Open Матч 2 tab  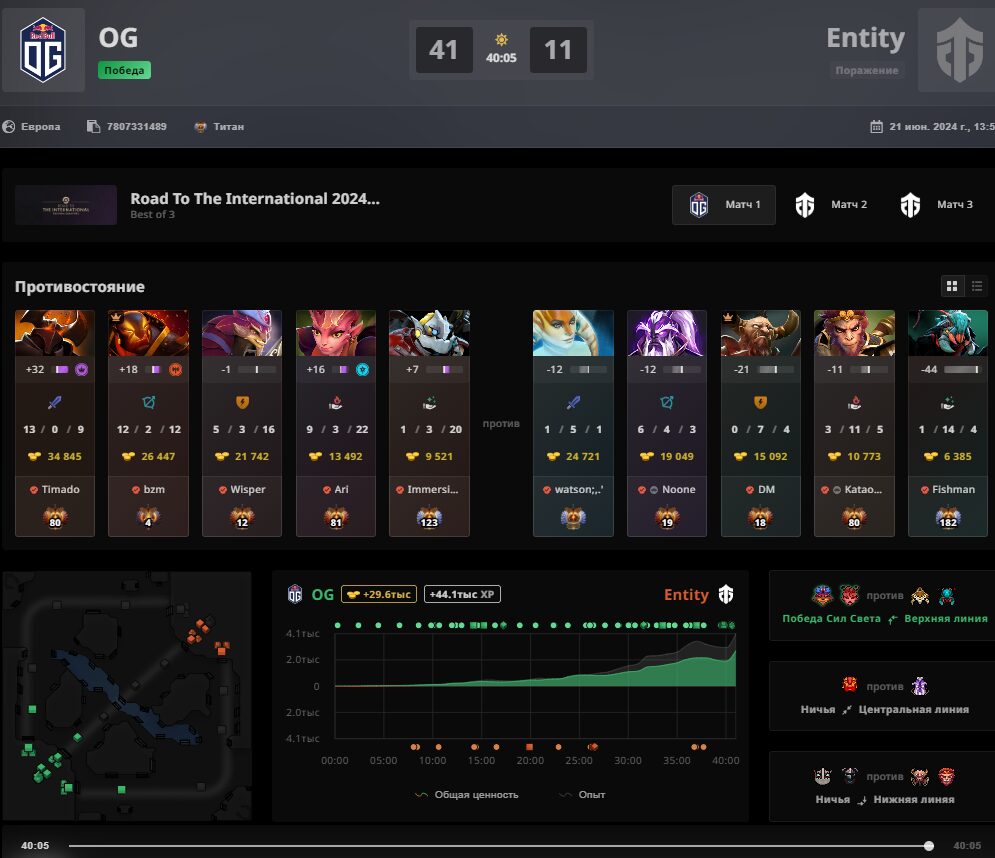pos(831,205)
